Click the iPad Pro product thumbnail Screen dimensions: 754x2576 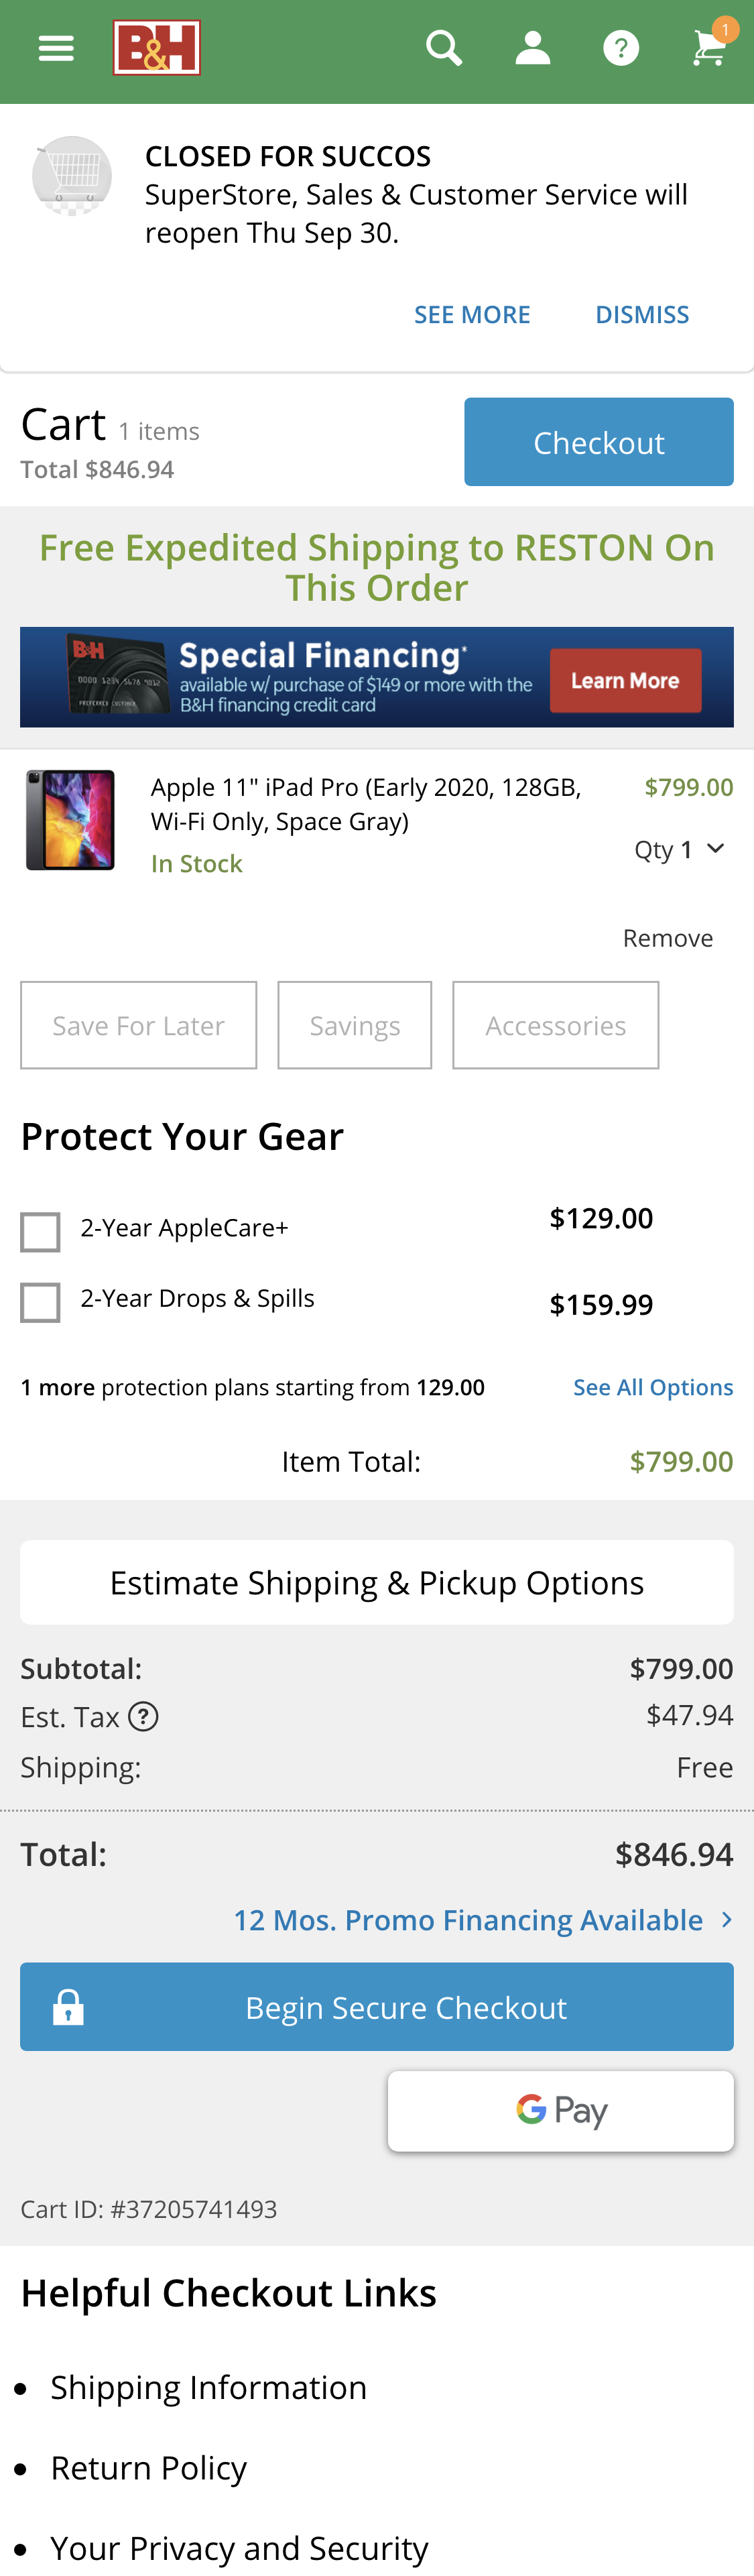[x=70, y=818]
